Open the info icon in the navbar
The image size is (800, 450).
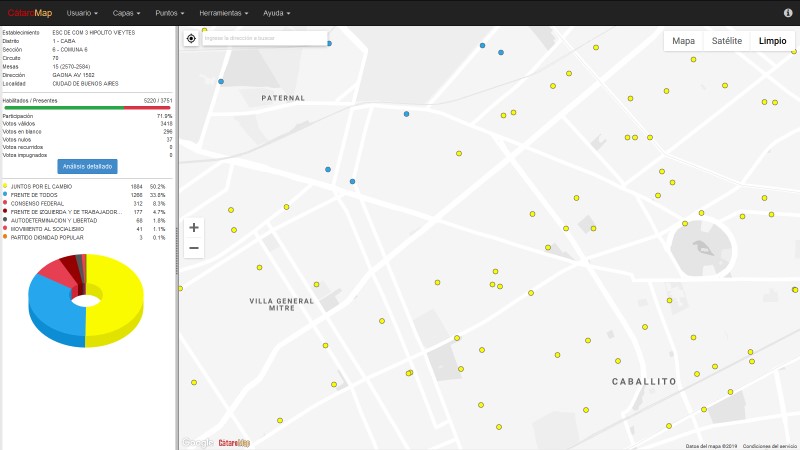(x=788, y=13)
